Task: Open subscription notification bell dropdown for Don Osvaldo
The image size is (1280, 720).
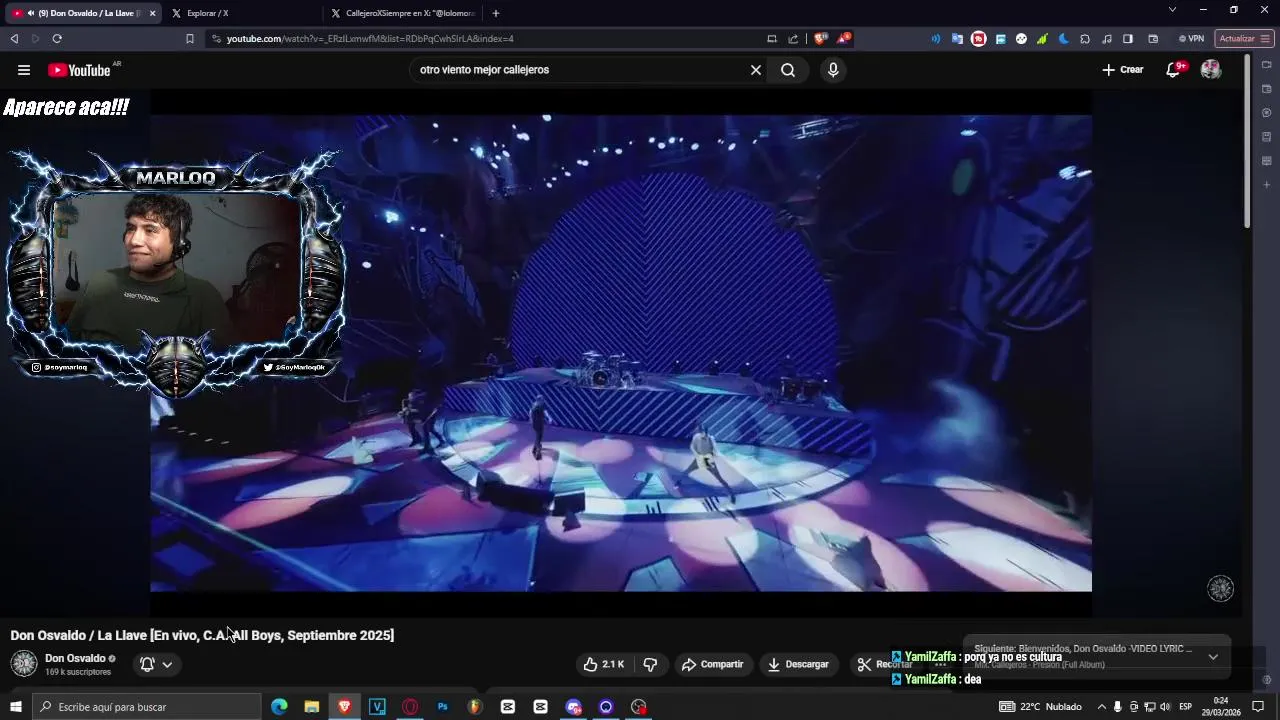Action: click(x=156, y=664)
